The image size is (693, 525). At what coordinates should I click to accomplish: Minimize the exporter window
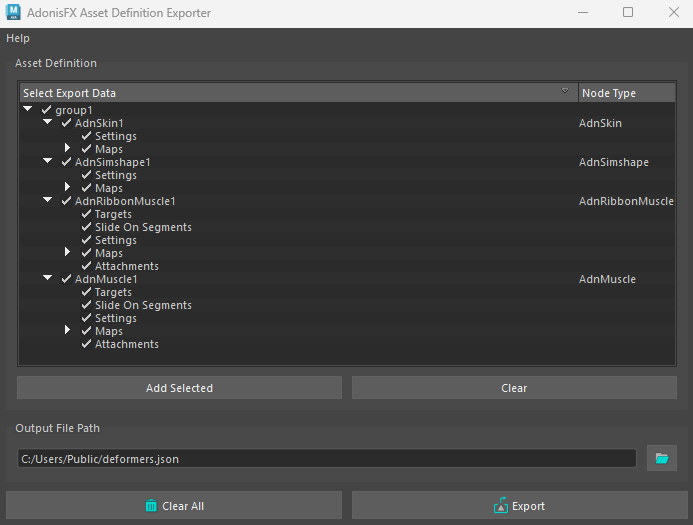tap(583, 12)
